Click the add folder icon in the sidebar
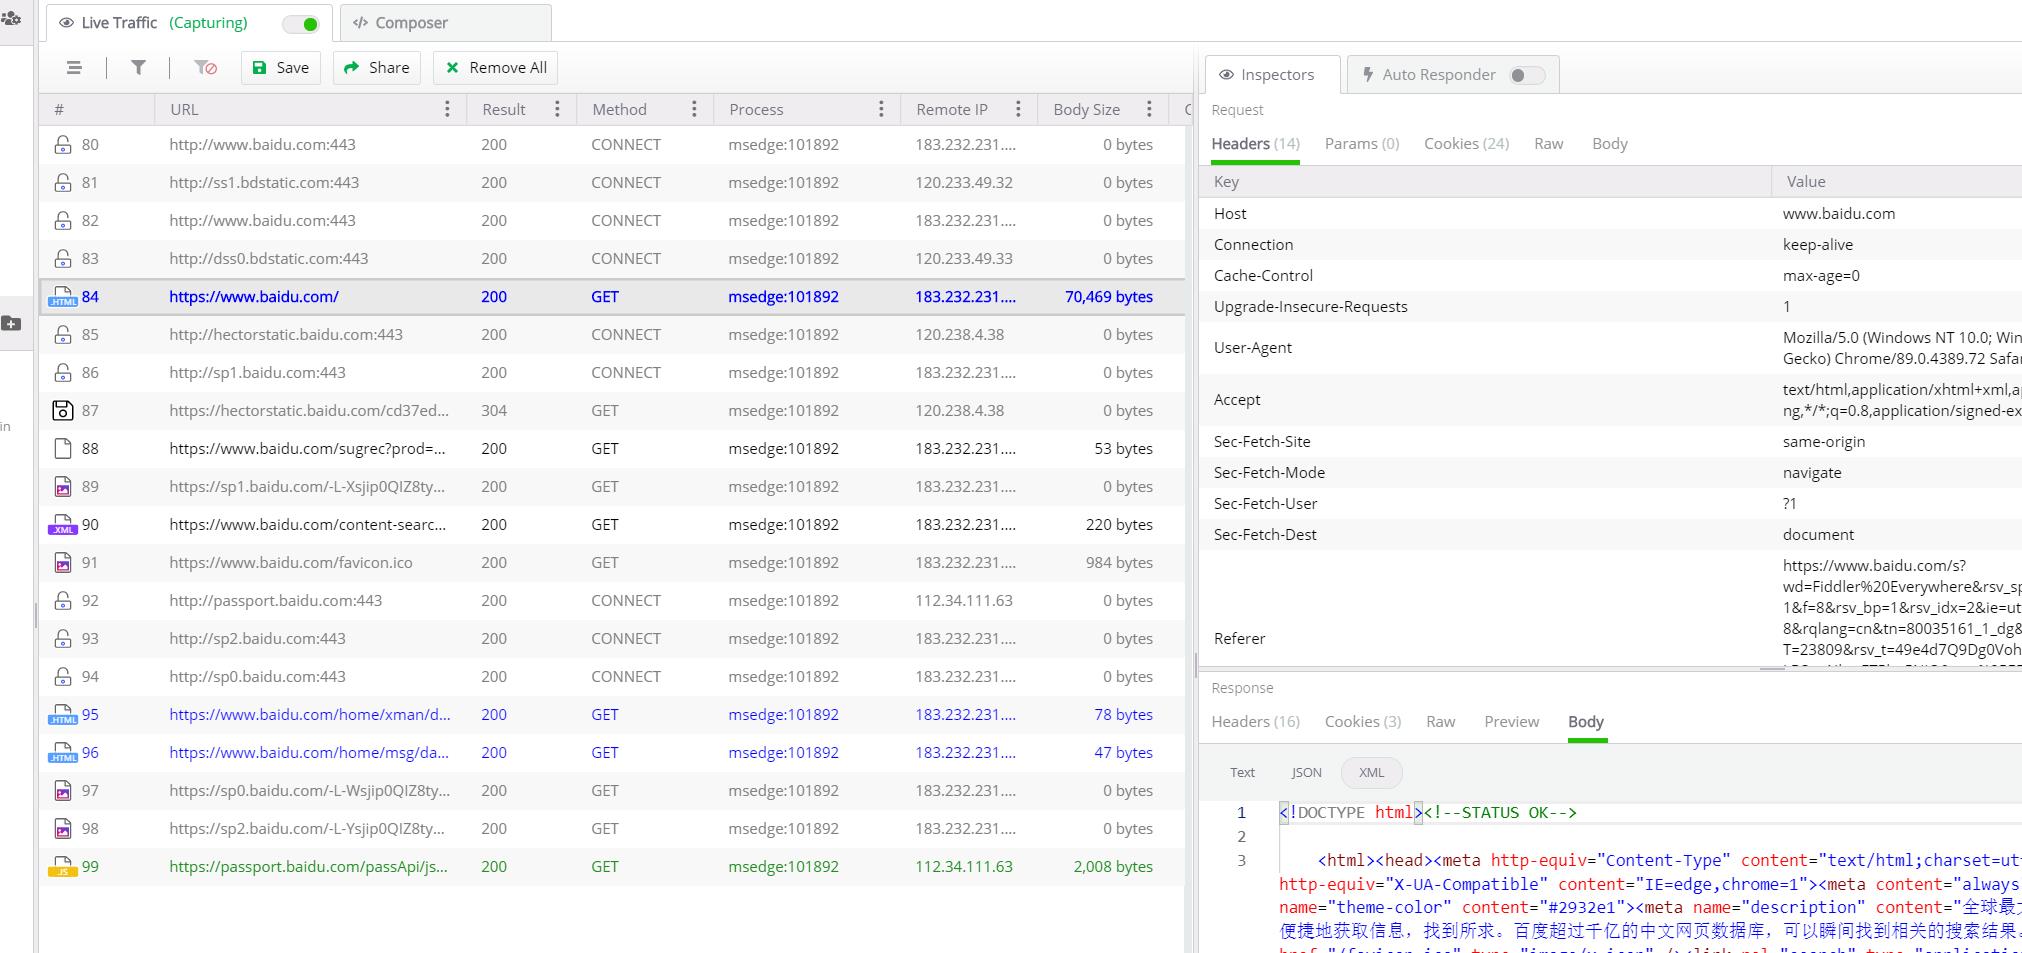This screenshot has width=2022, height=953. [x=11, y=323]
